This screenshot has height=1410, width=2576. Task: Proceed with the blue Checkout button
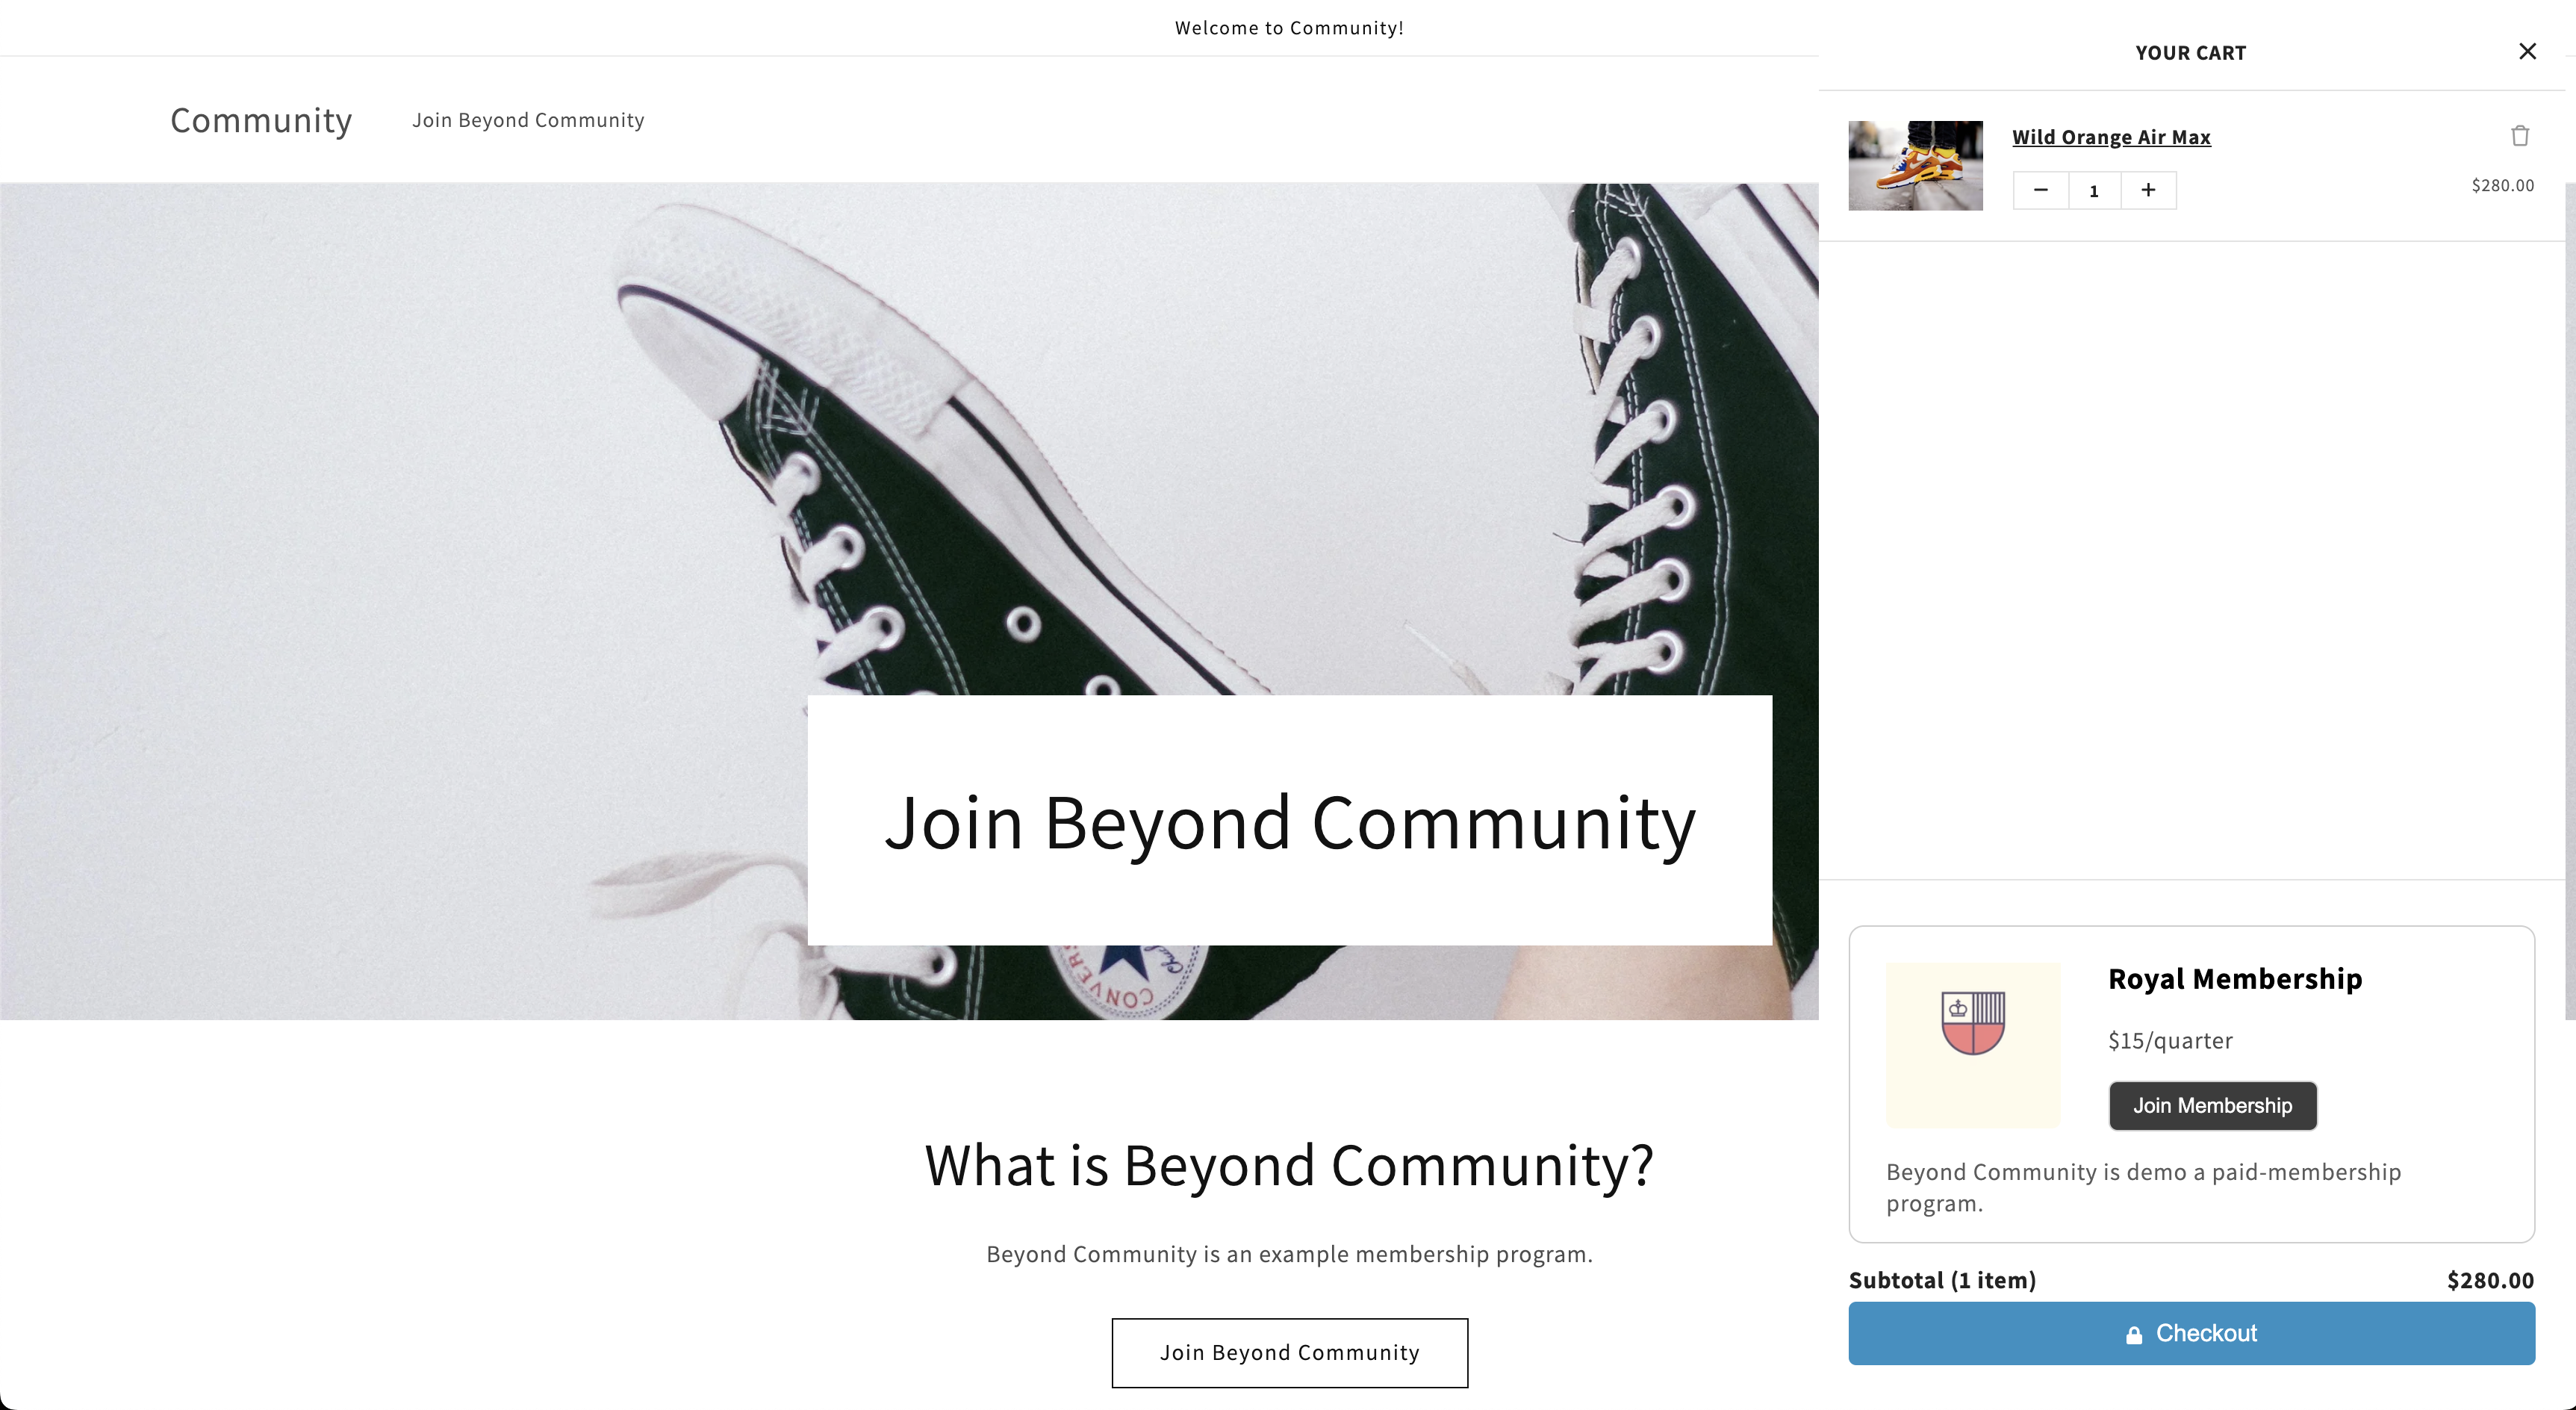pyautogui.click(x=2191, y=1333)
